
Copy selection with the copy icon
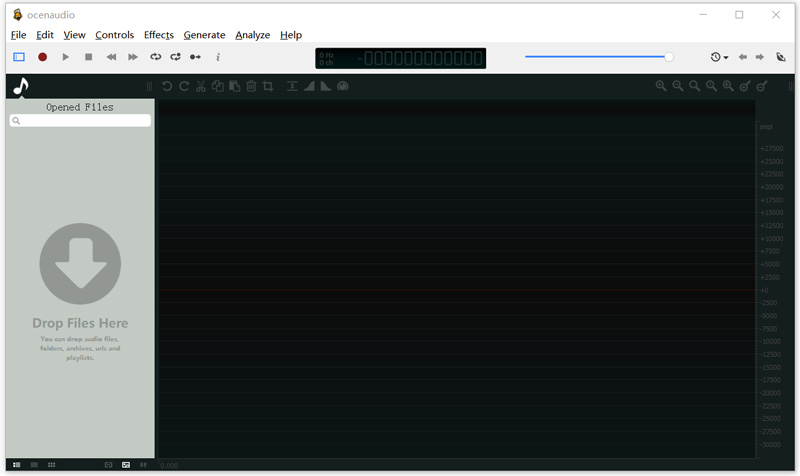point(218,86)
